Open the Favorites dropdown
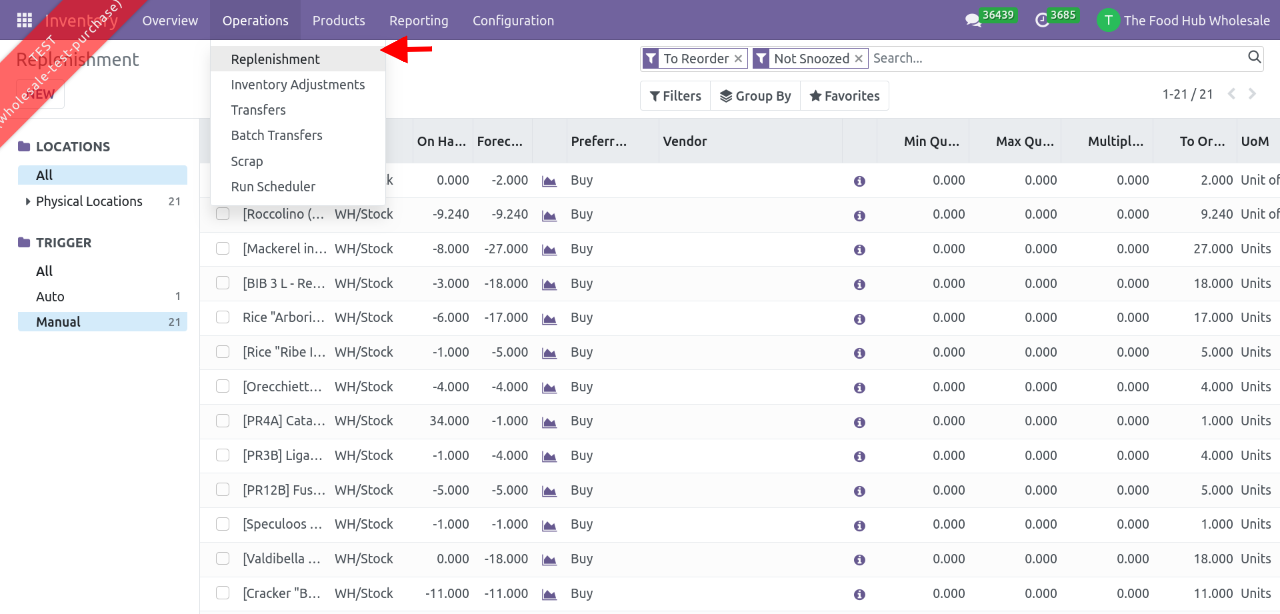The height and width of the screenshot is (614, 1280). [x=844, y=96]
